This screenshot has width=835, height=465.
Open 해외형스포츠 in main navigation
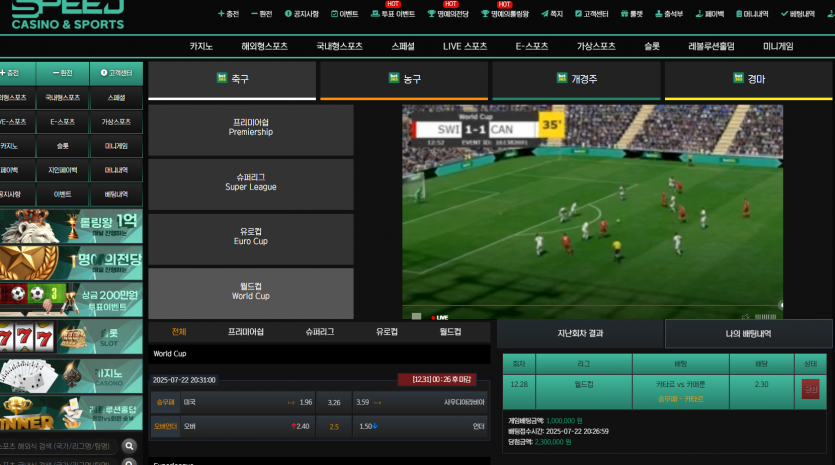(265, 46)
